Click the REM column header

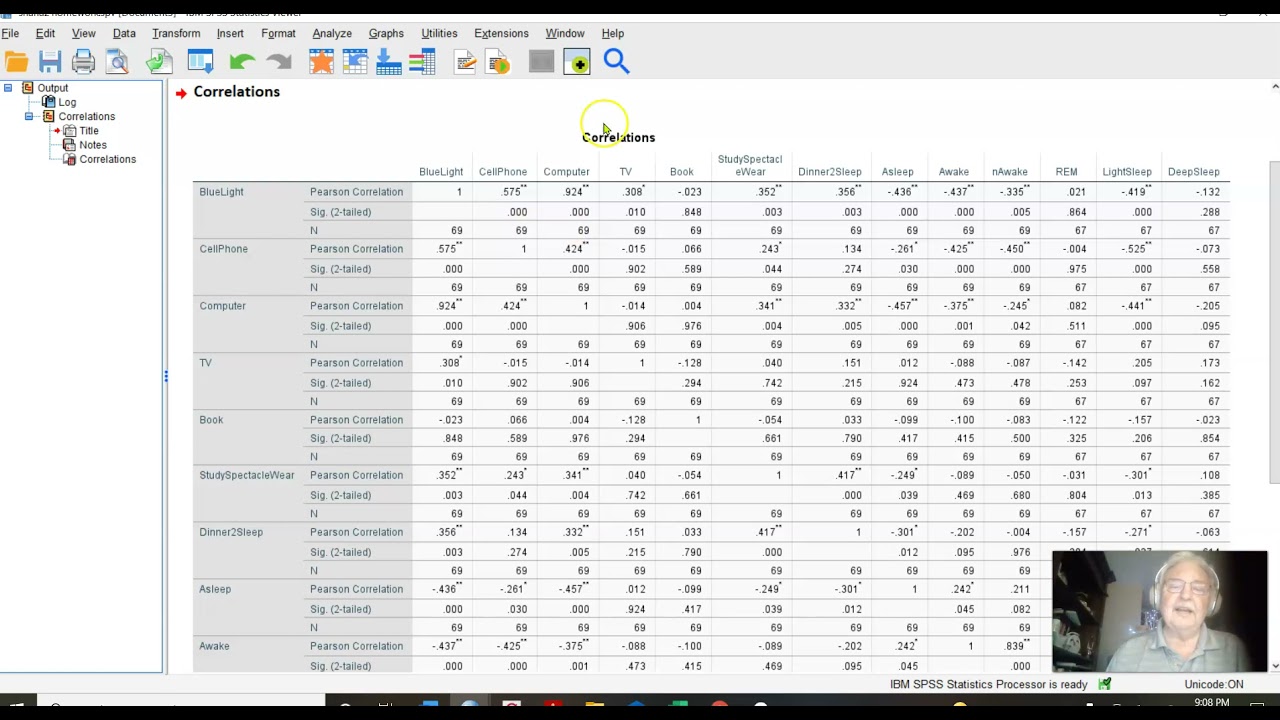[1066, 172]
